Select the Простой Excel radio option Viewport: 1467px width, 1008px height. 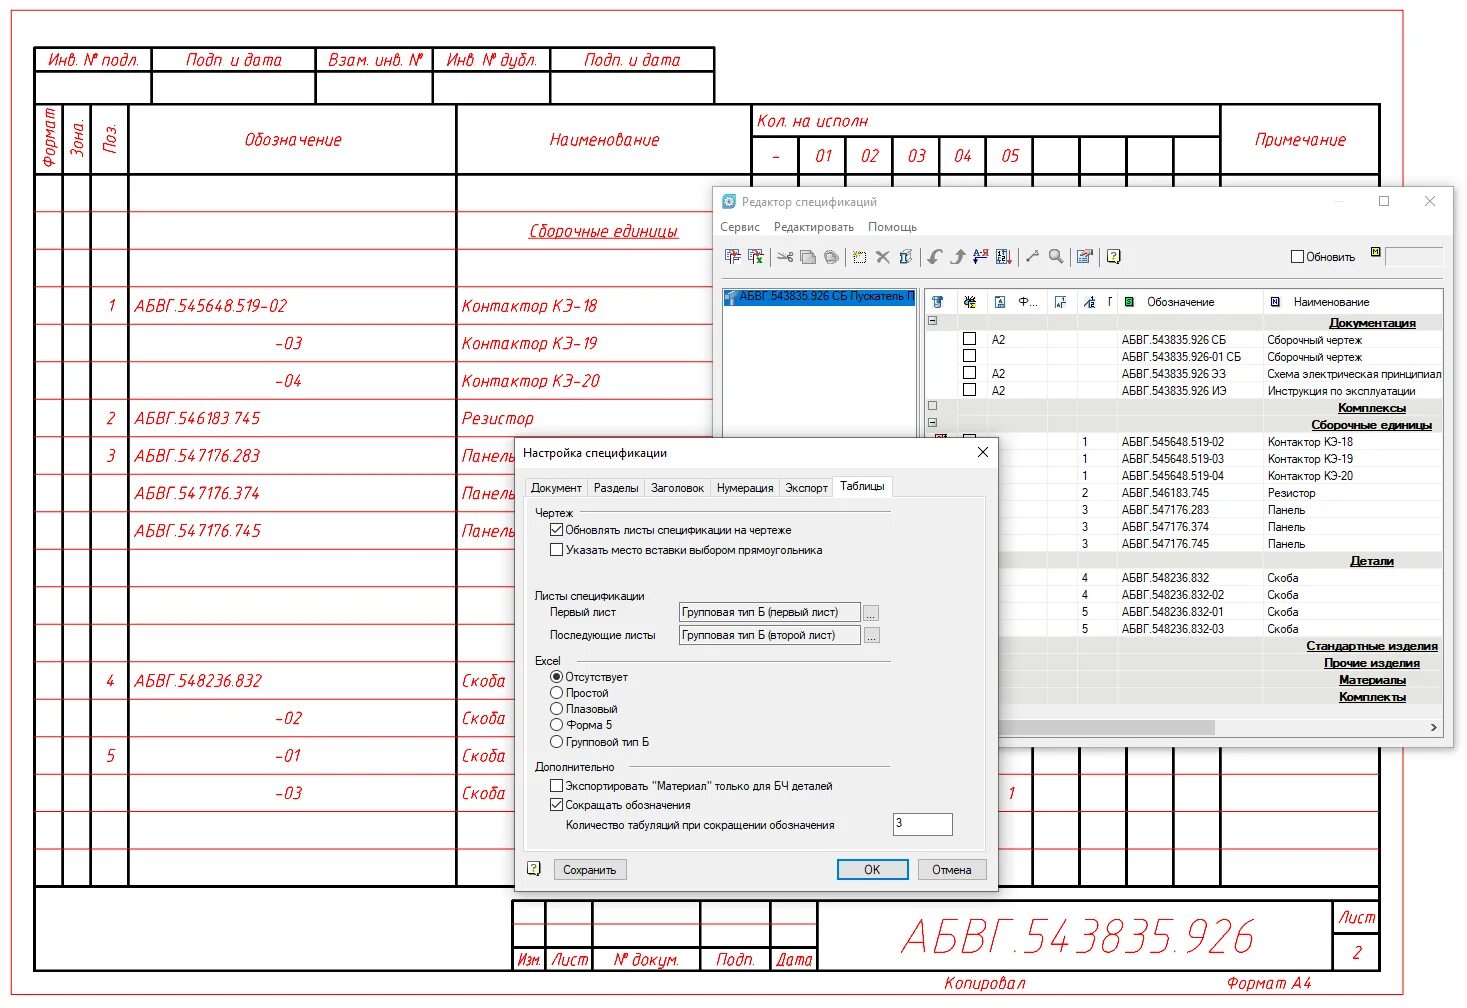click(x=557, y=693)
